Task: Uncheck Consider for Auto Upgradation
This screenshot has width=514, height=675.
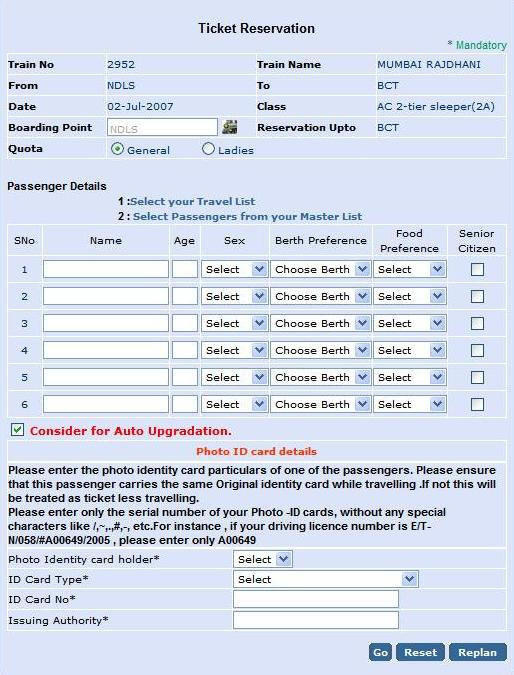Action: pos(17,430)
